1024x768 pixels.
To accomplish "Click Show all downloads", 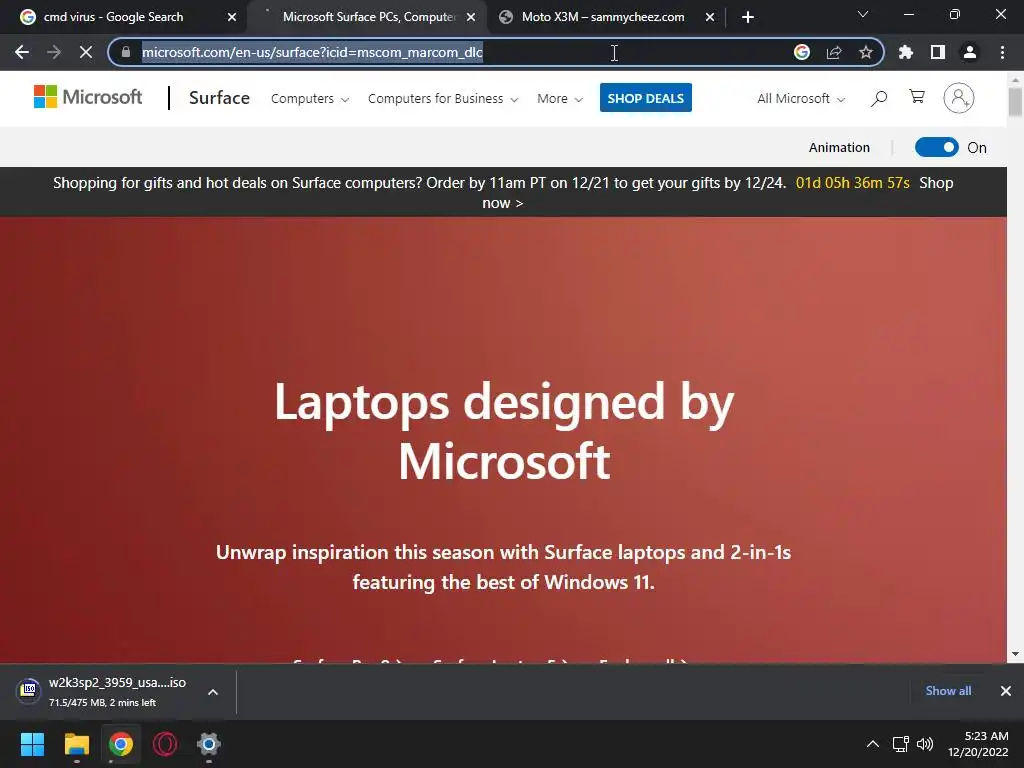I will point(948,691).
